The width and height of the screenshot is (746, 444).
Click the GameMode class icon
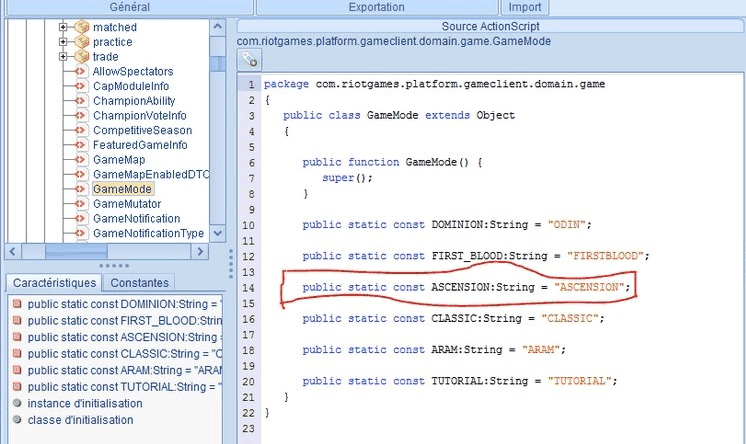click(x=81, y=189)
